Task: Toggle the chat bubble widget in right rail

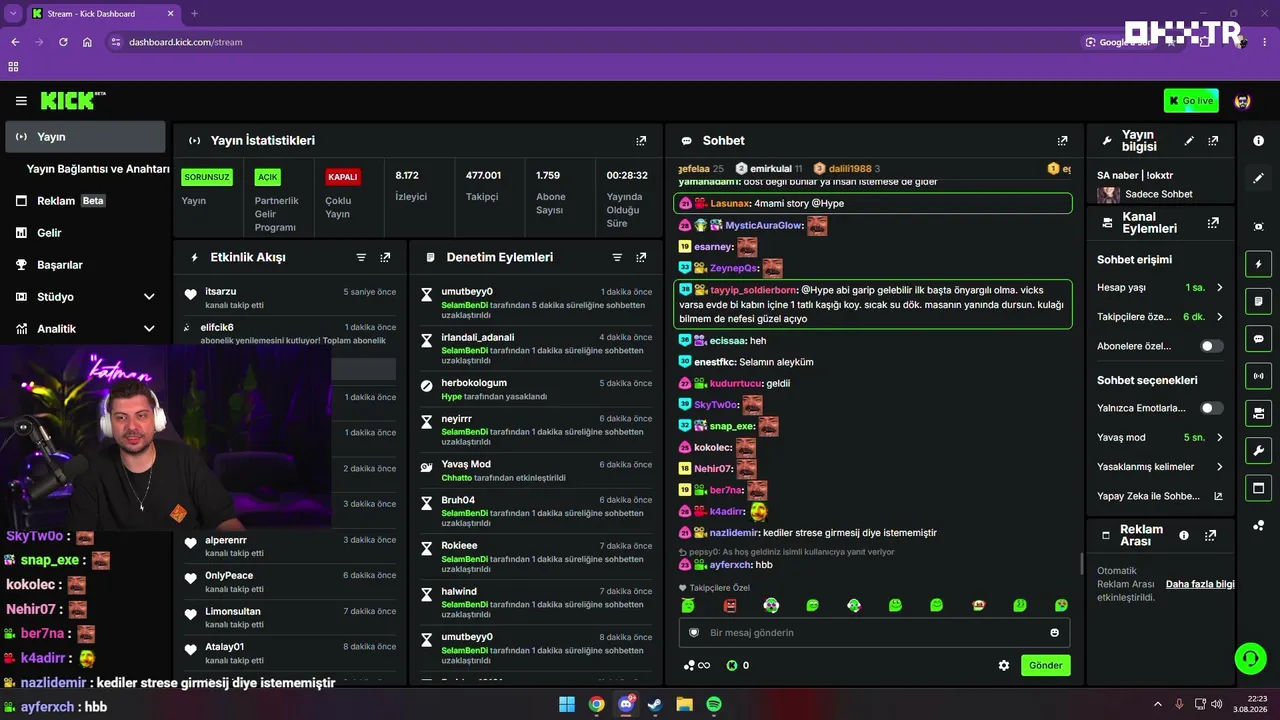Action: click(x=1258, y=338)
